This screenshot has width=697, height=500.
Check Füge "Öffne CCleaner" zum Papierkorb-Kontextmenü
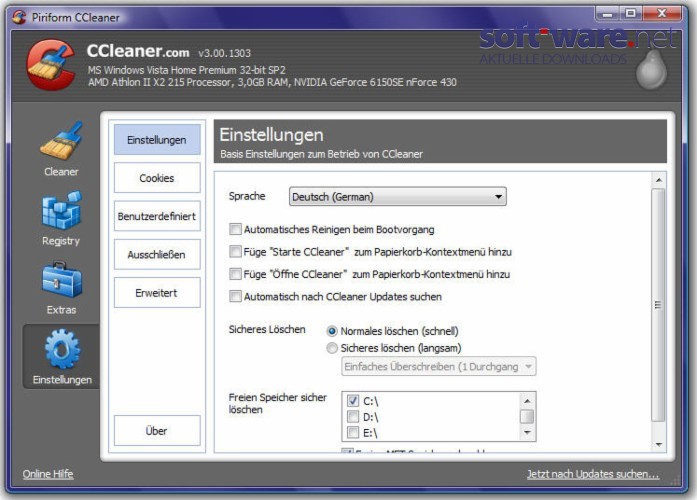235,274
